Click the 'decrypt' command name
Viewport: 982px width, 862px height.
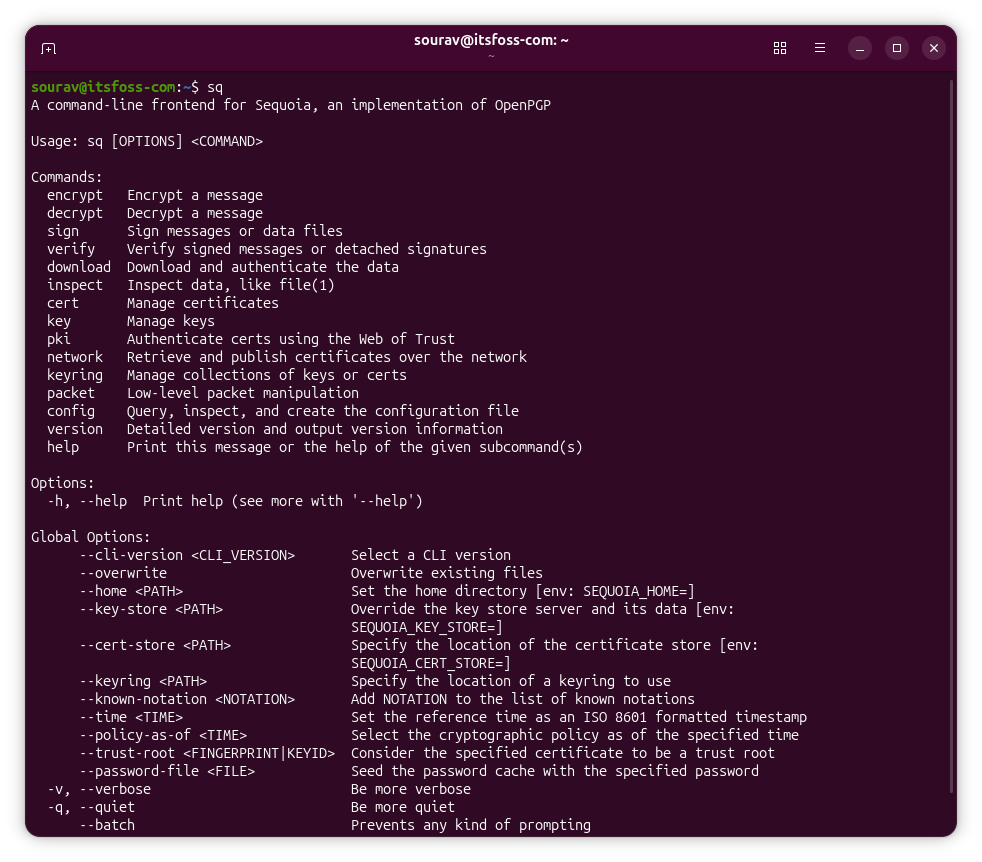click(x=75, y=214)
